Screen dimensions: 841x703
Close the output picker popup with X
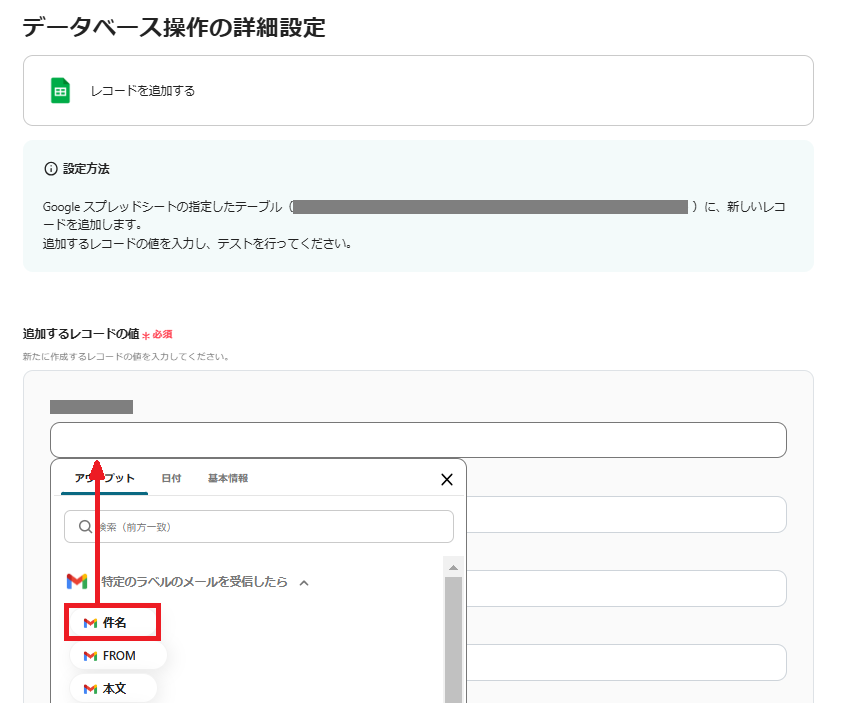[x=447, y=480]
